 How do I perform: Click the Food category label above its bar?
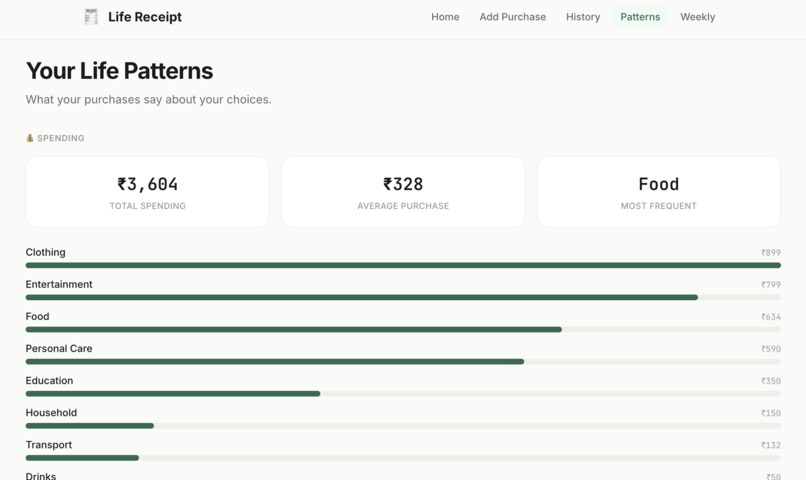pyautogui.click(x=38, y=317)
